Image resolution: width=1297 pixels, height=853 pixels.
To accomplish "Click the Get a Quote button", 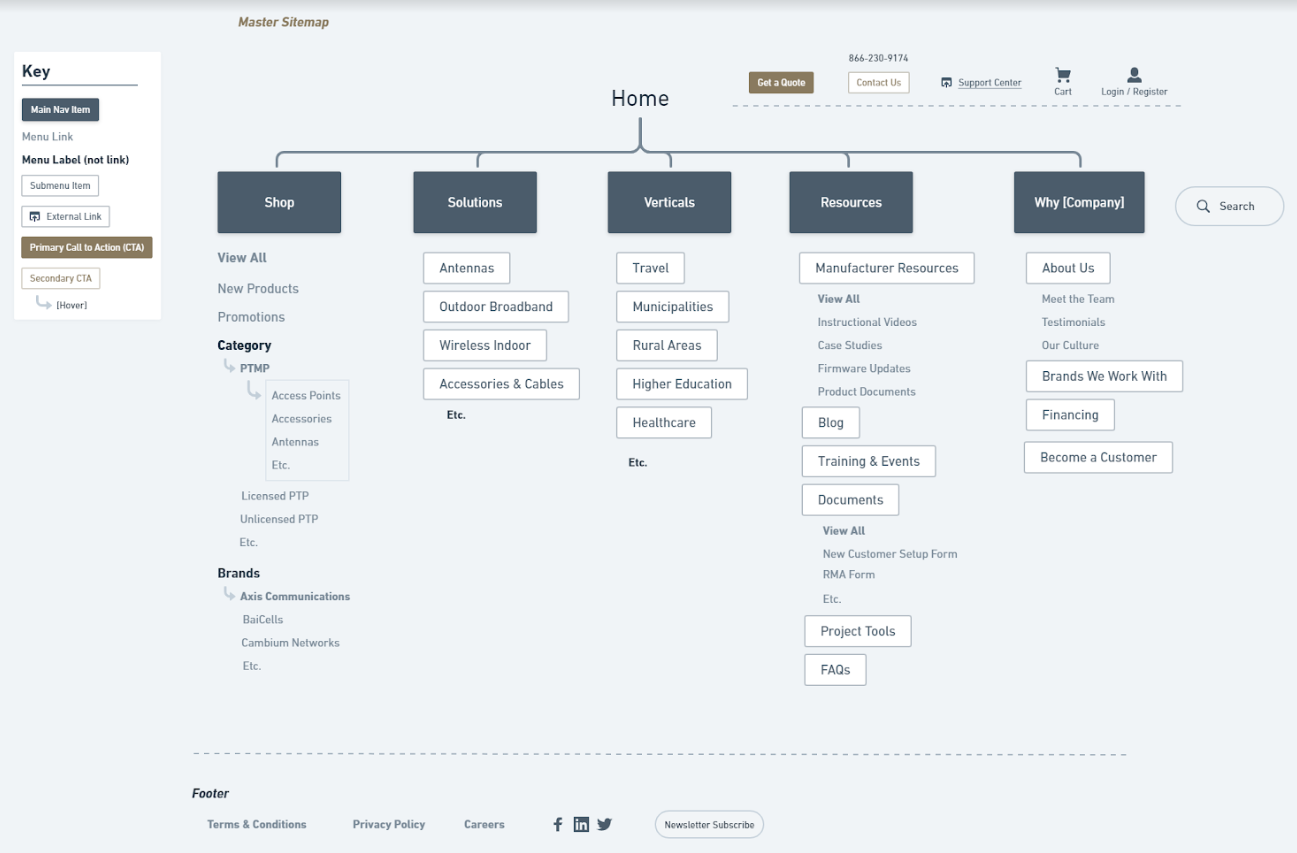I will click(781, 82).
